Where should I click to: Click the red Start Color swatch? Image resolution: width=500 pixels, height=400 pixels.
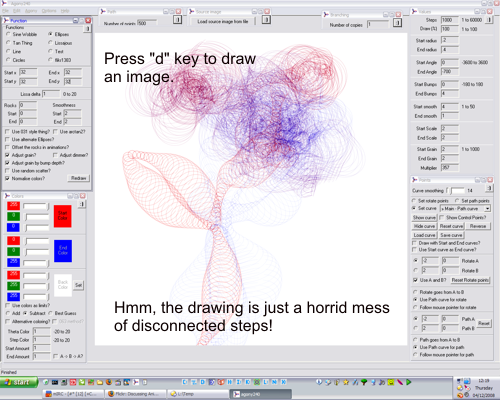coord(63,216)
